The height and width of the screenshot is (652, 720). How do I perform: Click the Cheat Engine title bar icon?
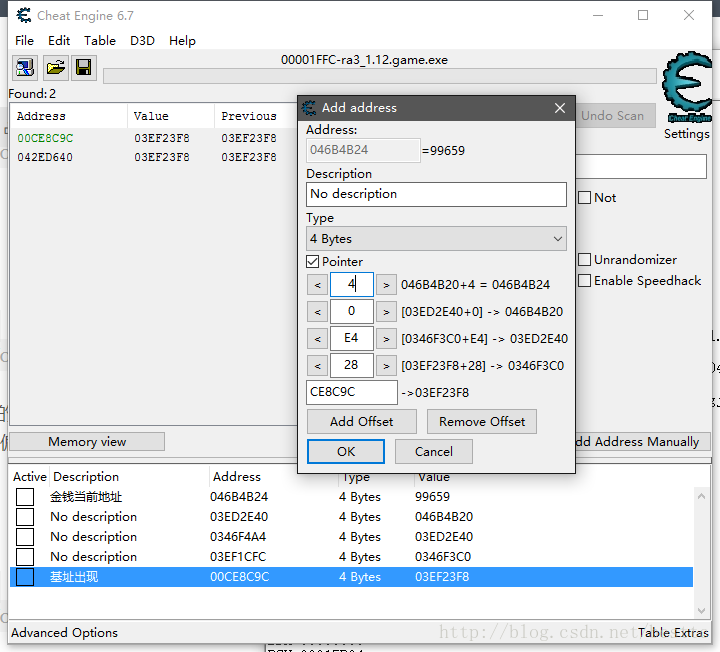24,15
